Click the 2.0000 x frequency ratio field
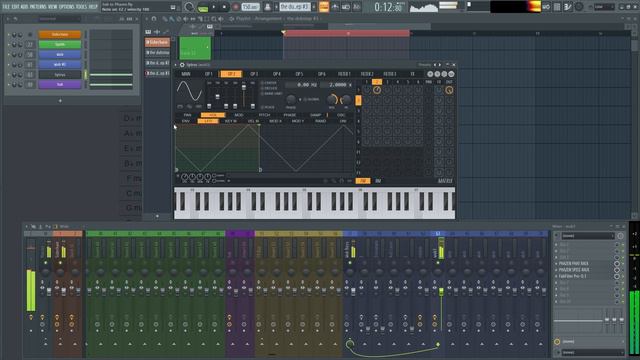Screen dimensions: 640x360 coord(337,85)
